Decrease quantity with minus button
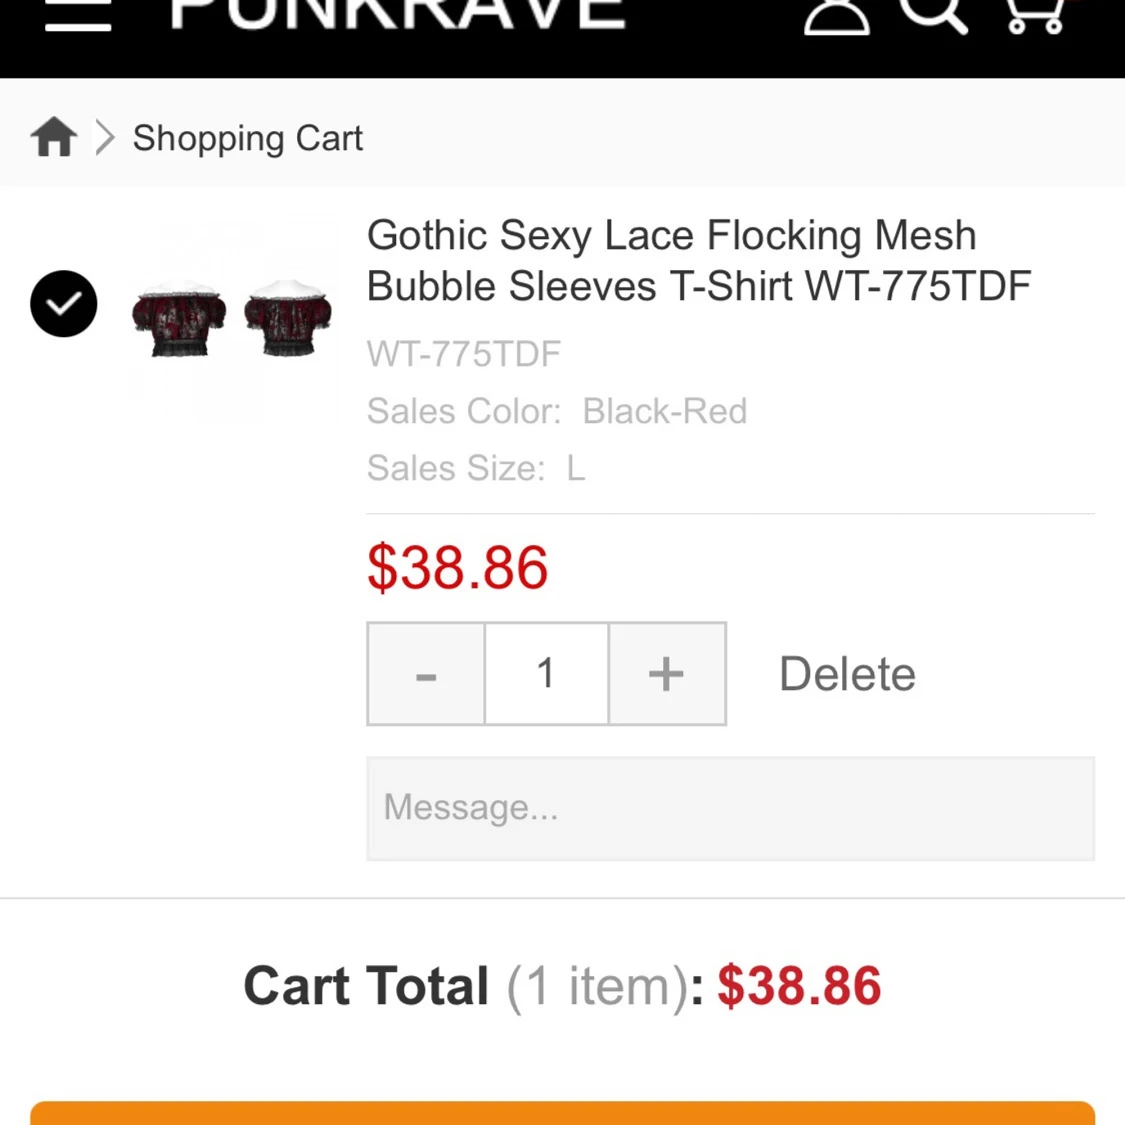Screen dimensions: 1125x1125 coord(426,674)
